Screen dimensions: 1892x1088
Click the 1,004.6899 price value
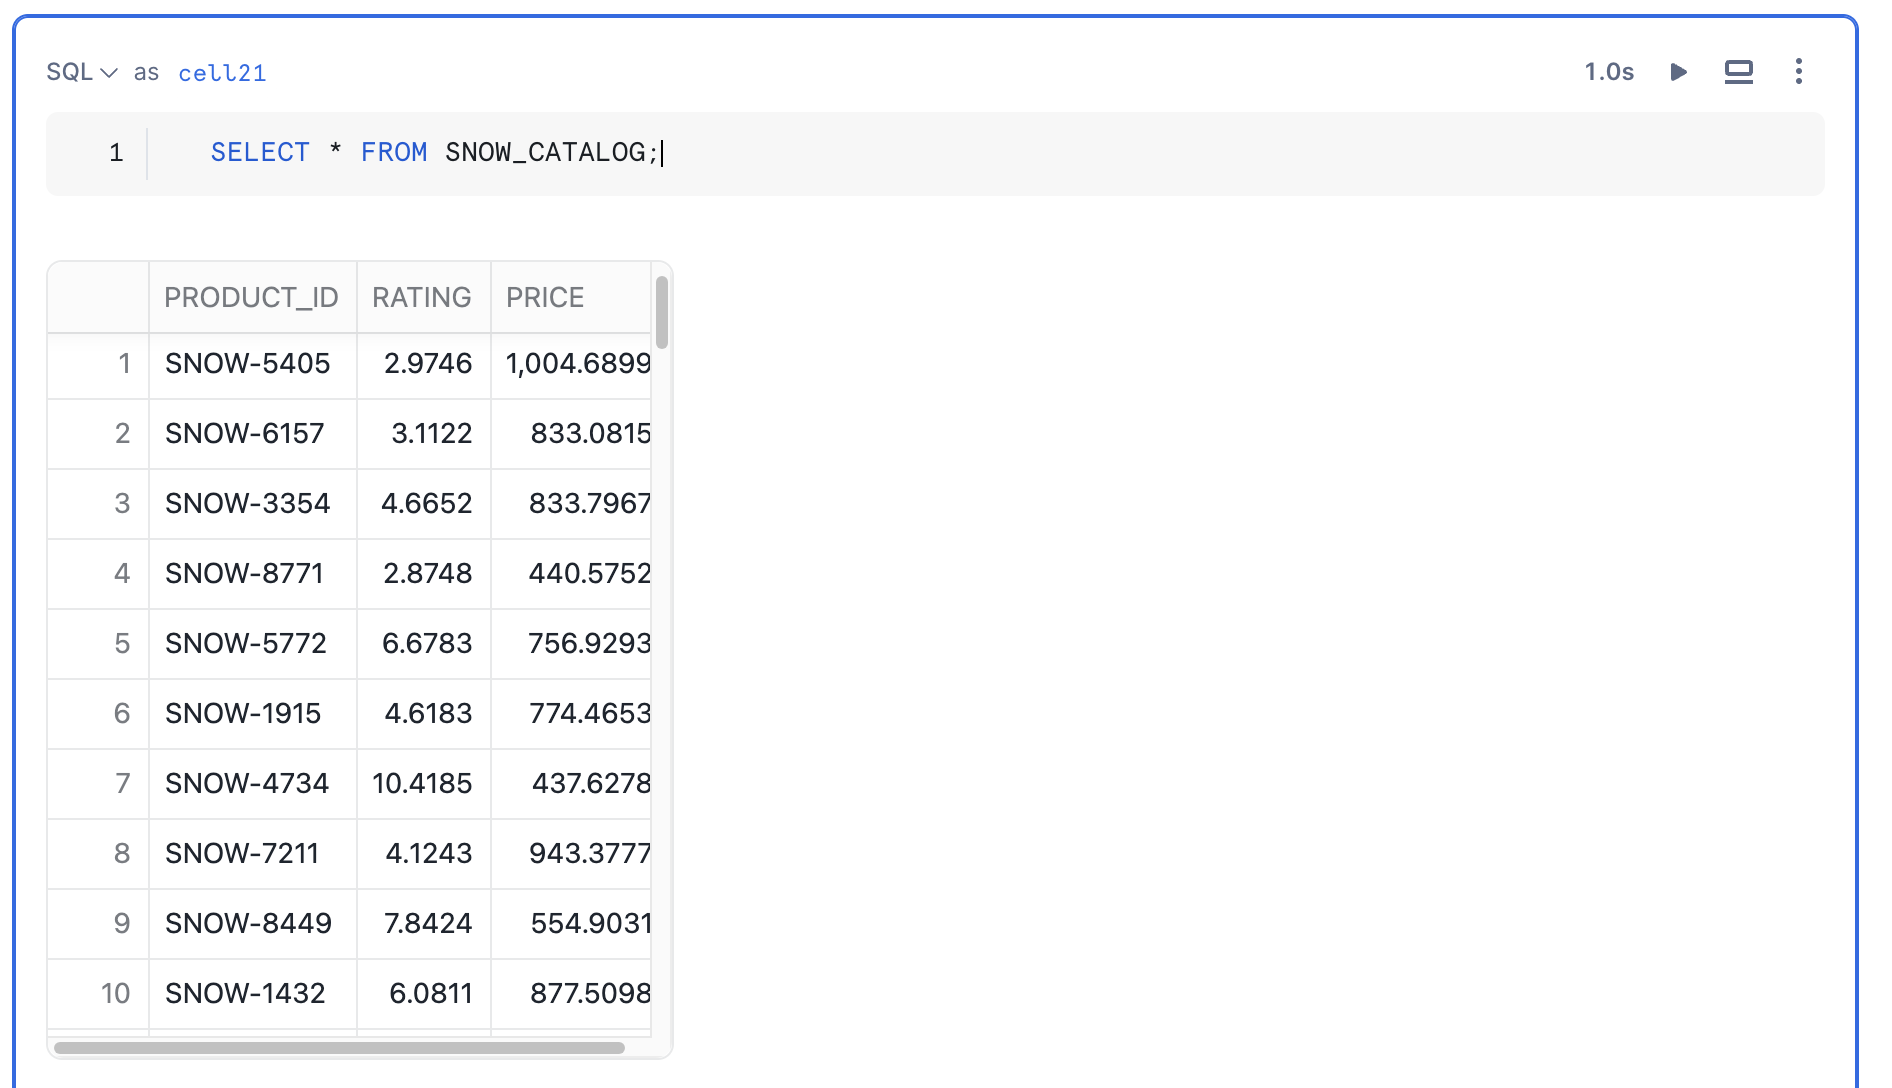578,364
